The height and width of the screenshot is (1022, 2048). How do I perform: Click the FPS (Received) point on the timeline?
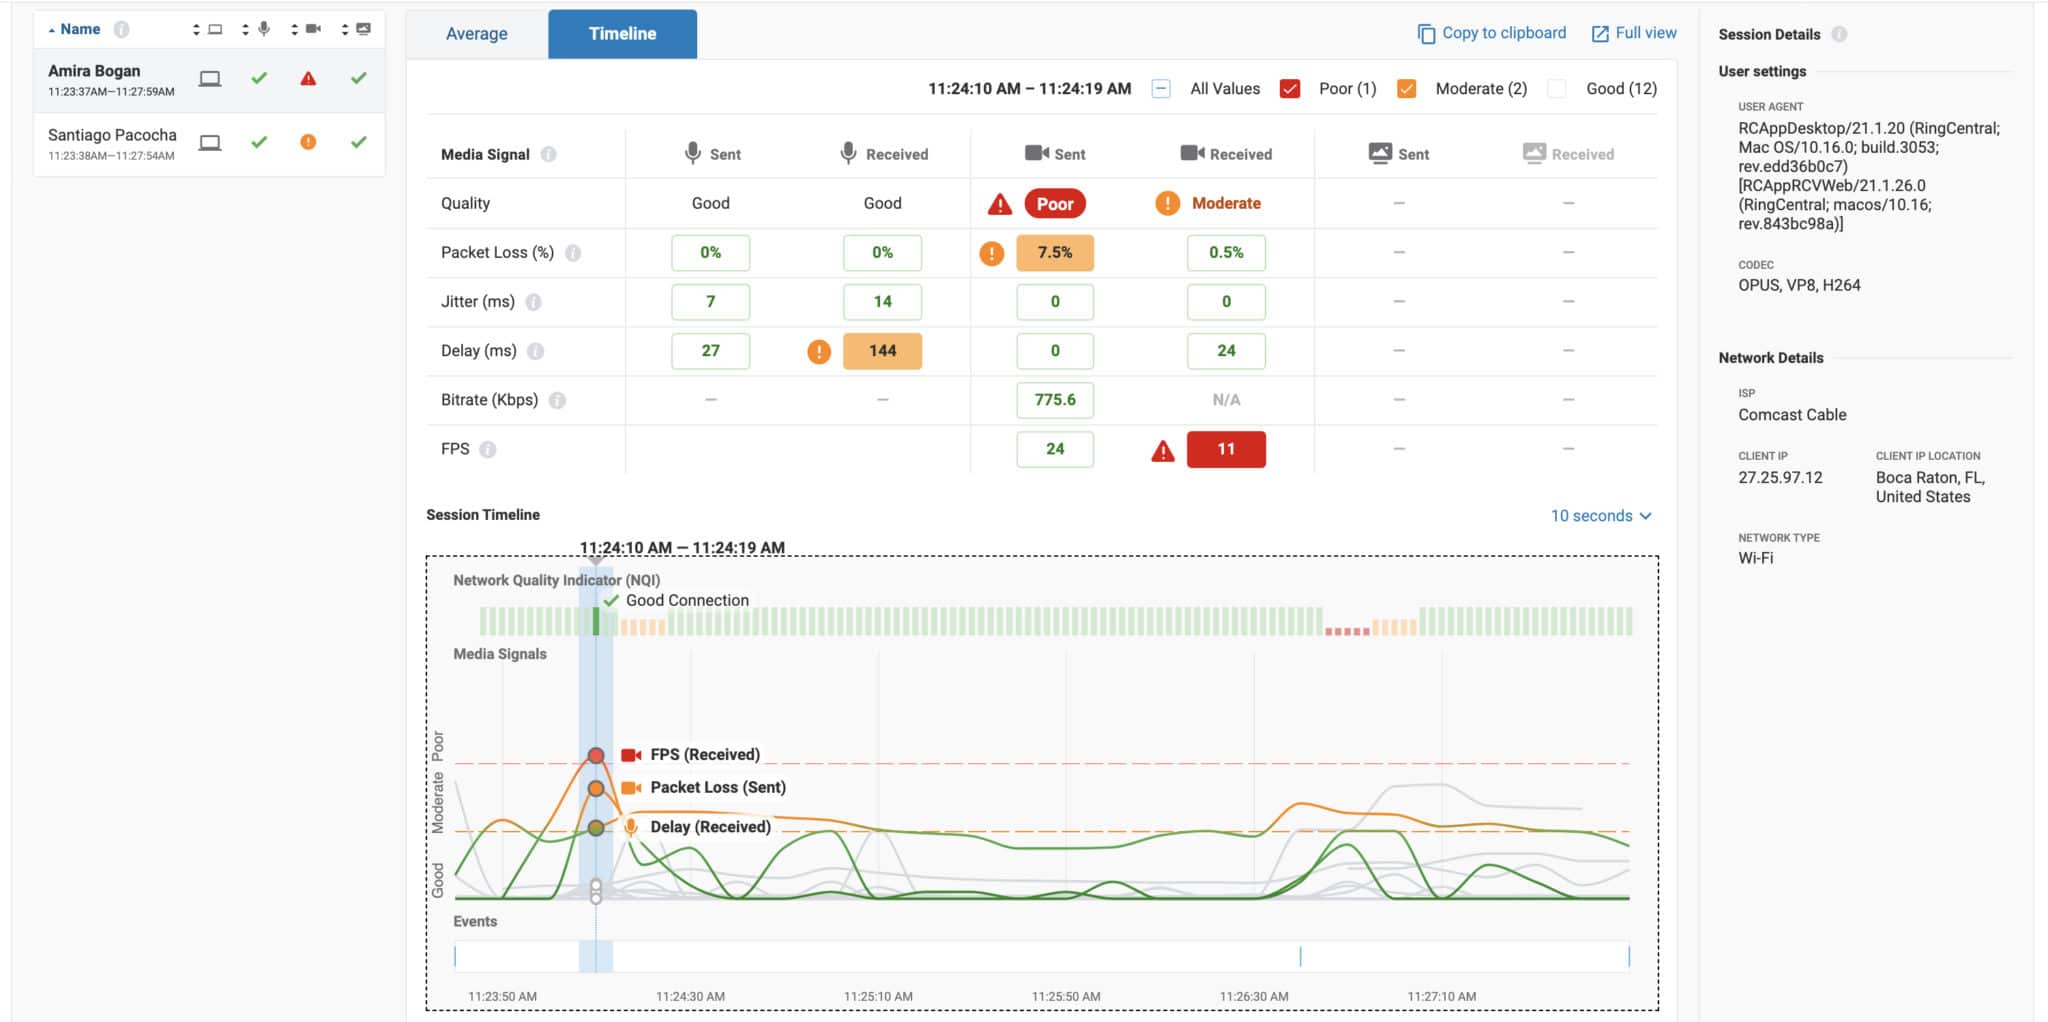[x=596, y=755]
